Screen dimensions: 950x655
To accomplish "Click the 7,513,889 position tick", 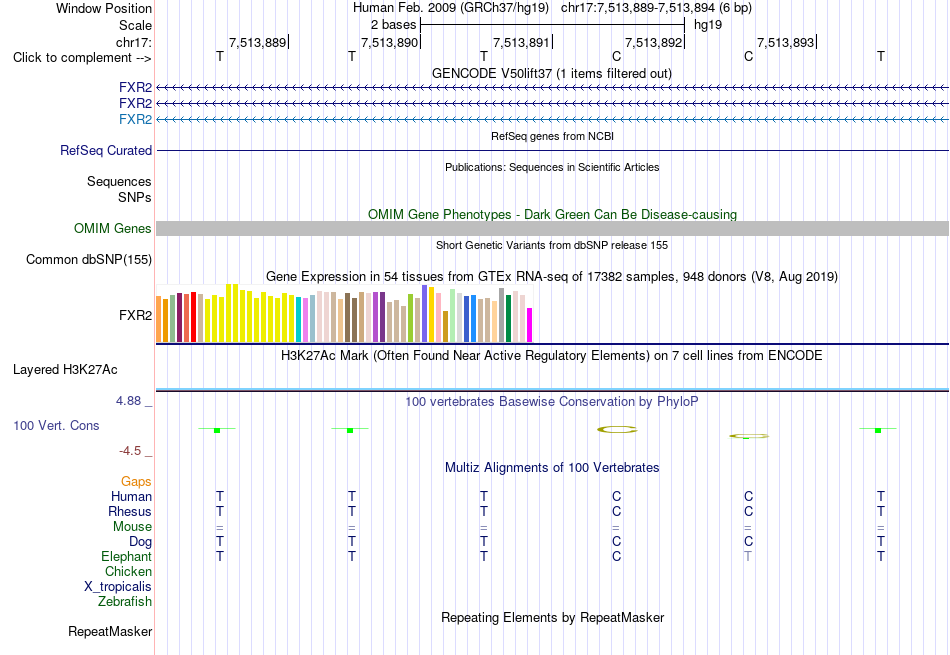I will tap(258, 42).
